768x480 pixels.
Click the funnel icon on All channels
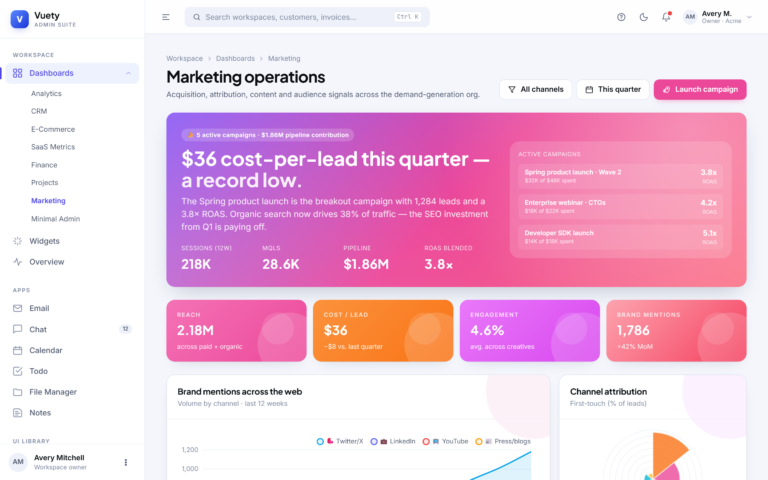[x=512, y=90]
